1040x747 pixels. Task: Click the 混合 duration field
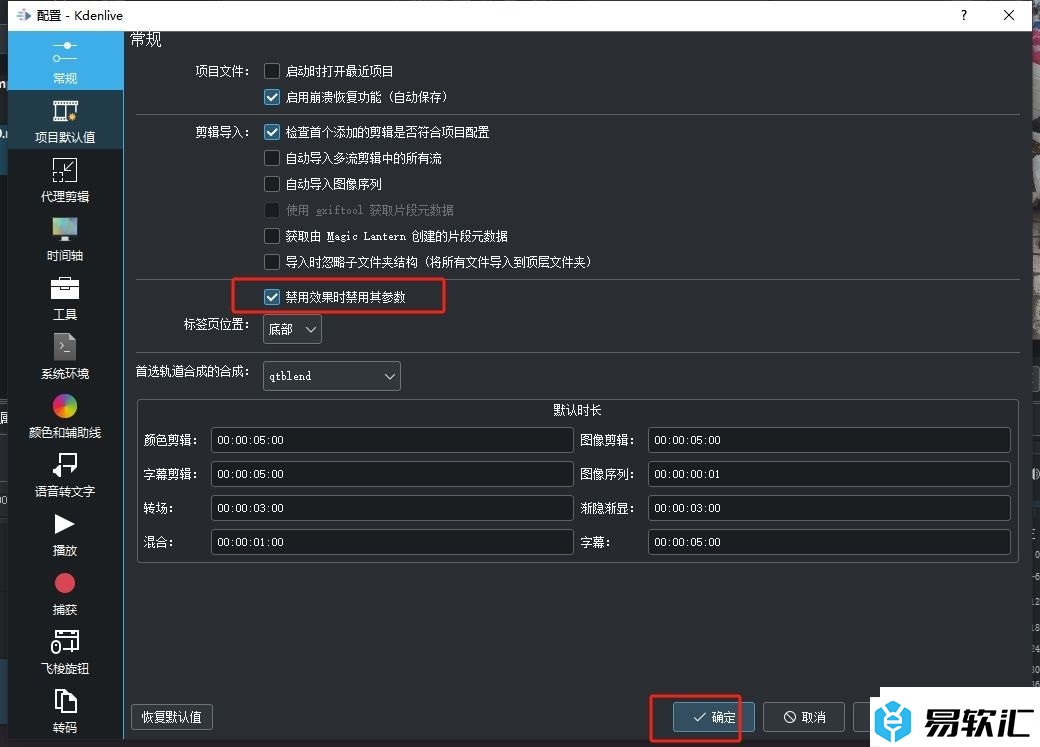[x=392, y=542]
